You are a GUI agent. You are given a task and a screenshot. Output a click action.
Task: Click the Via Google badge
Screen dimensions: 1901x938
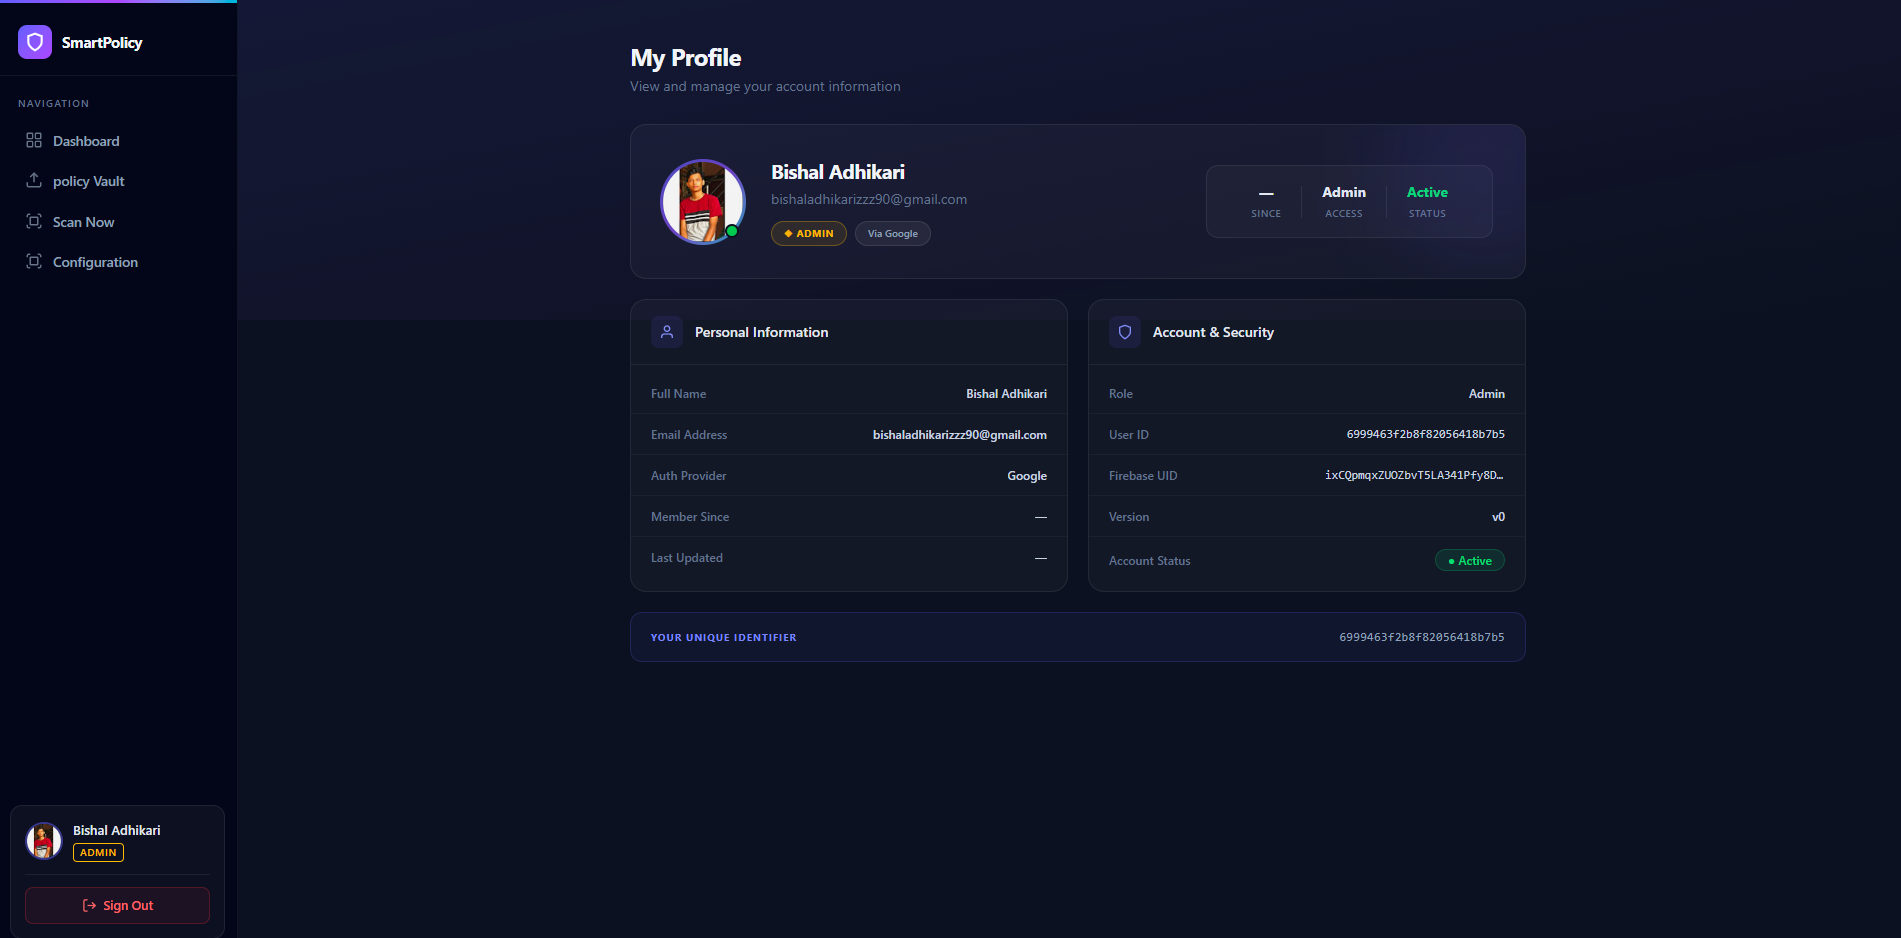click(x=892, y=234)
